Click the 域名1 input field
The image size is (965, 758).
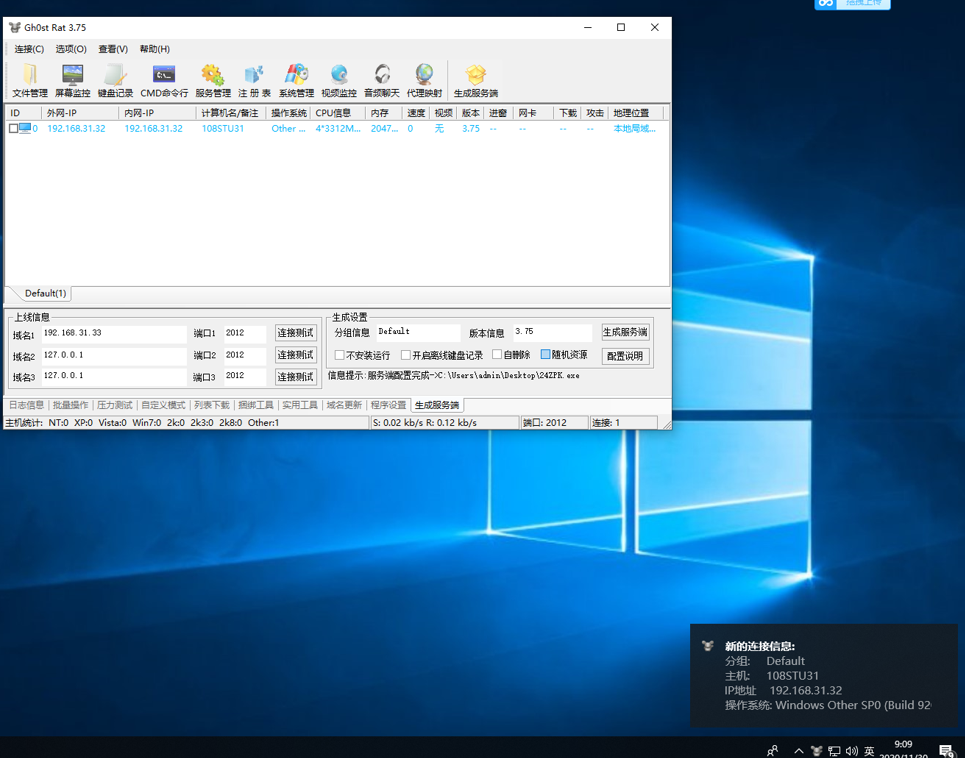pos(113,333)
